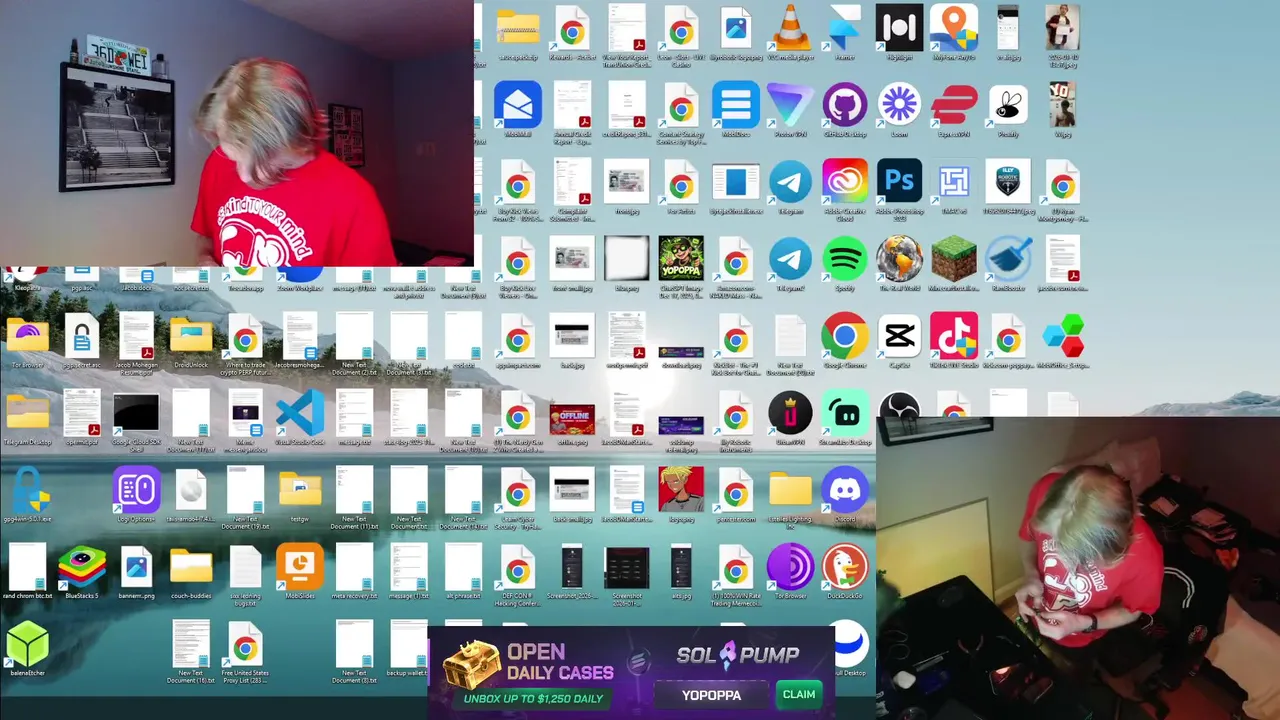The width and height of the screenshot is (1280, 720).
Task: Open the Google Cloud SDK Shell shortcut
Action: point(136,414)
